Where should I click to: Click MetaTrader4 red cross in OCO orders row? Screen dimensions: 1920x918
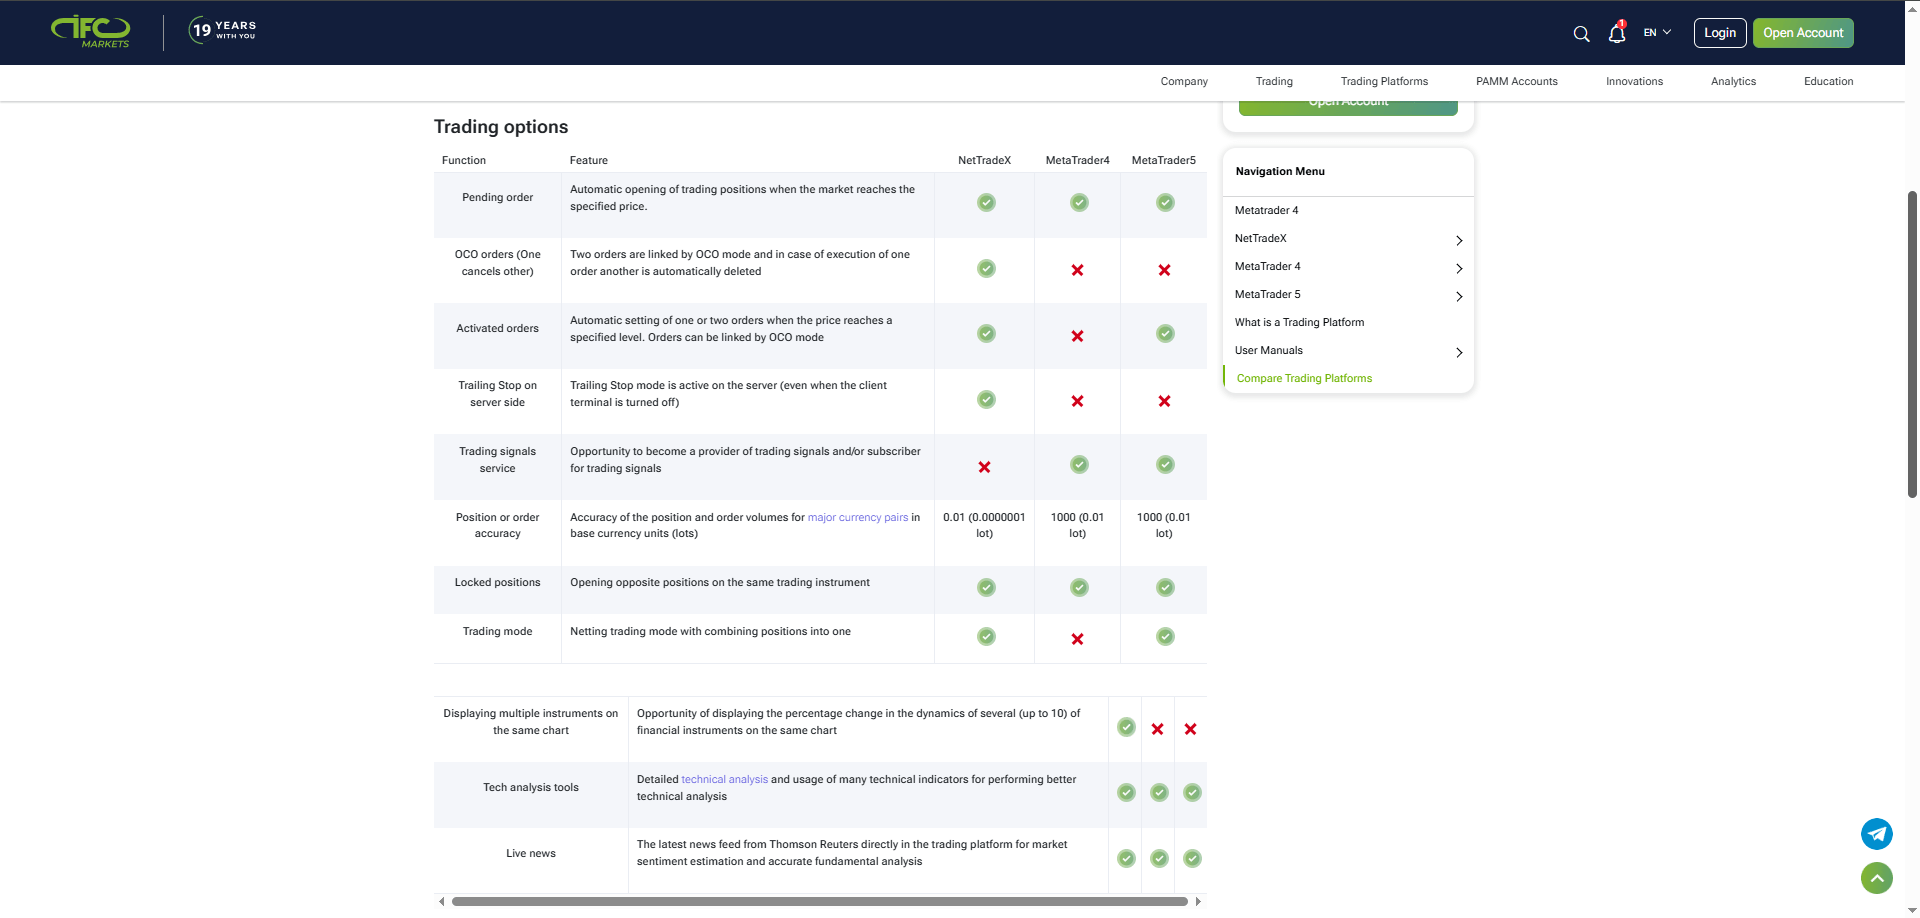1077,270
